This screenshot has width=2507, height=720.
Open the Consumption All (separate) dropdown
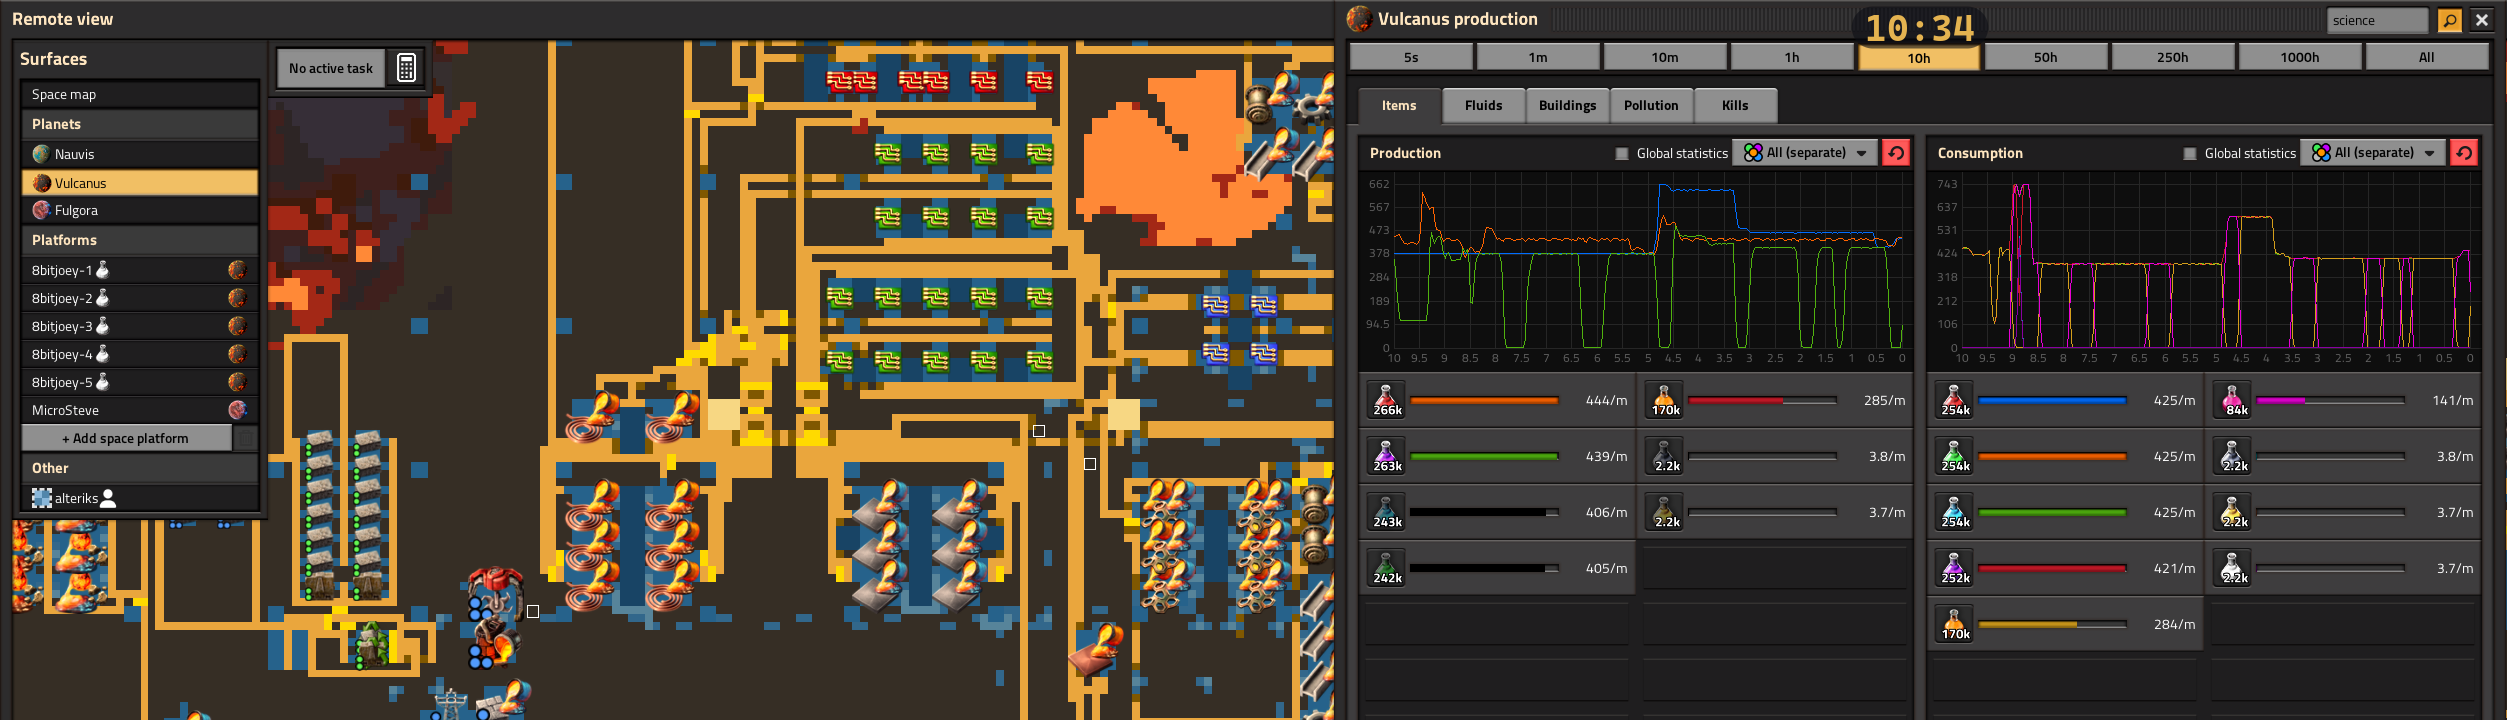[x=2373, y=152]
